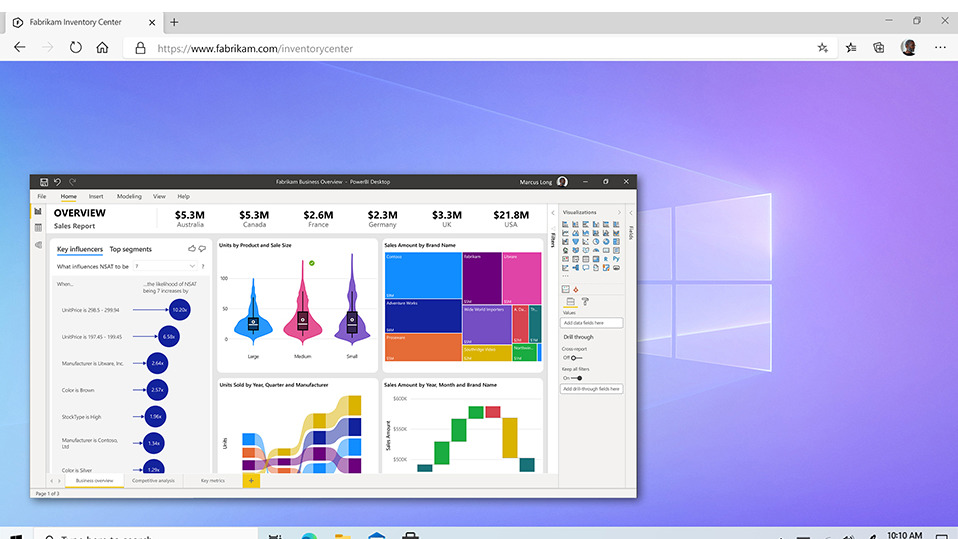Click the $21.8M USA sales card
This screenshot has width=958, height=539.
[511, 219]
